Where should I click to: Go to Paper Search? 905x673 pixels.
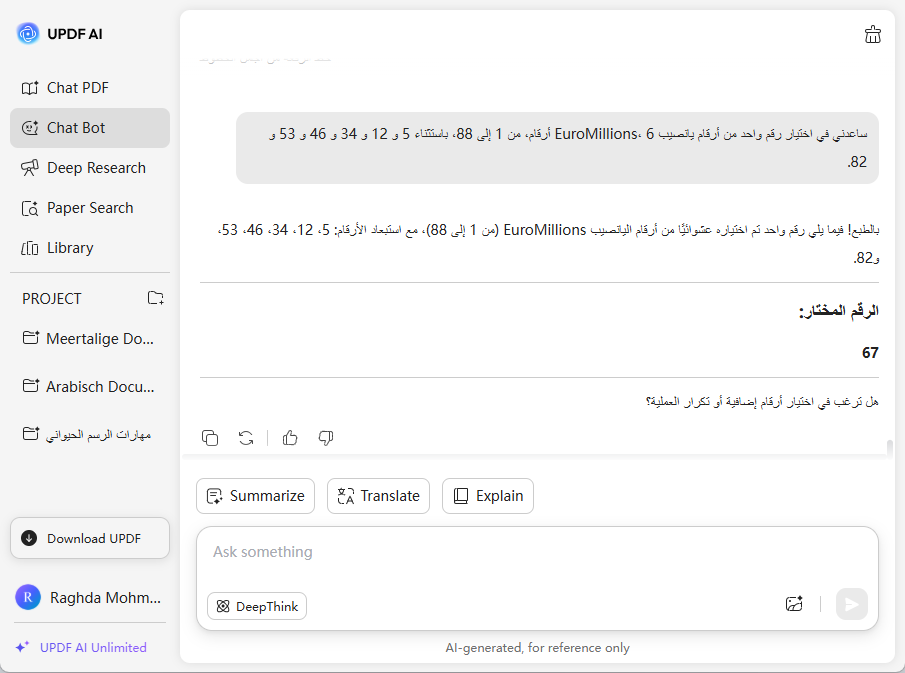tap(89, 208)
